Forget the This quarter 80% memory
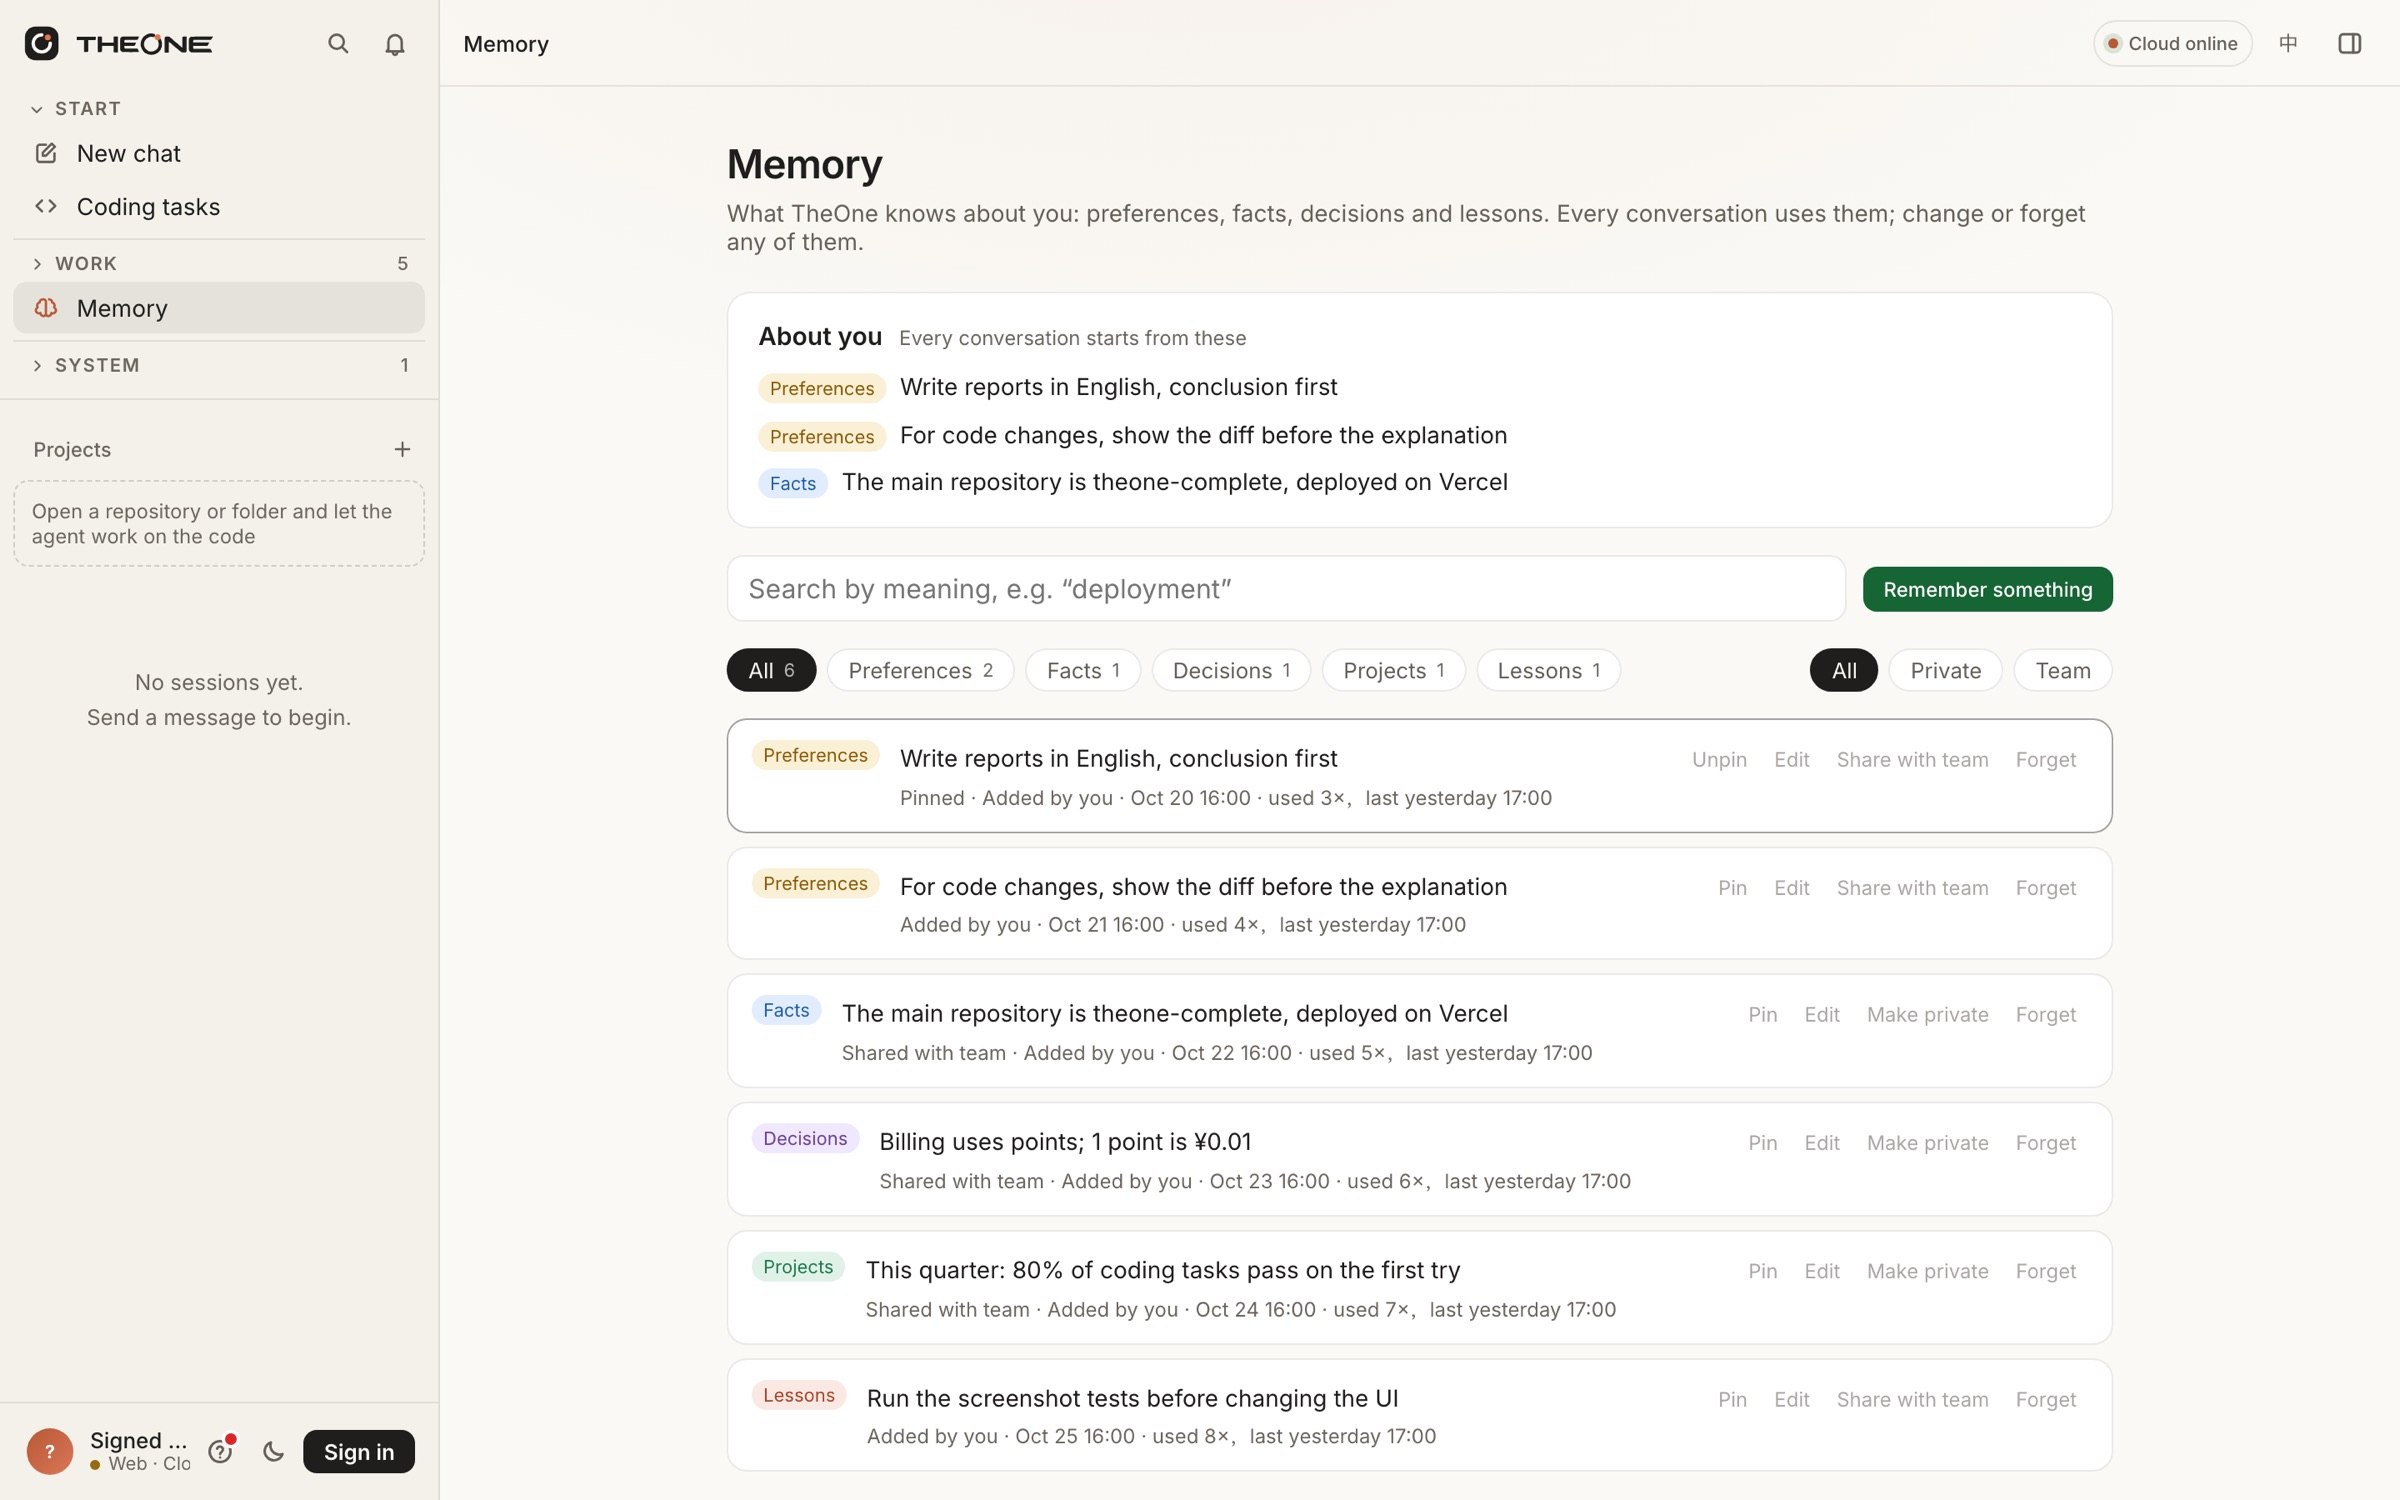 pyautogui.click(x=2046, y=1271)
